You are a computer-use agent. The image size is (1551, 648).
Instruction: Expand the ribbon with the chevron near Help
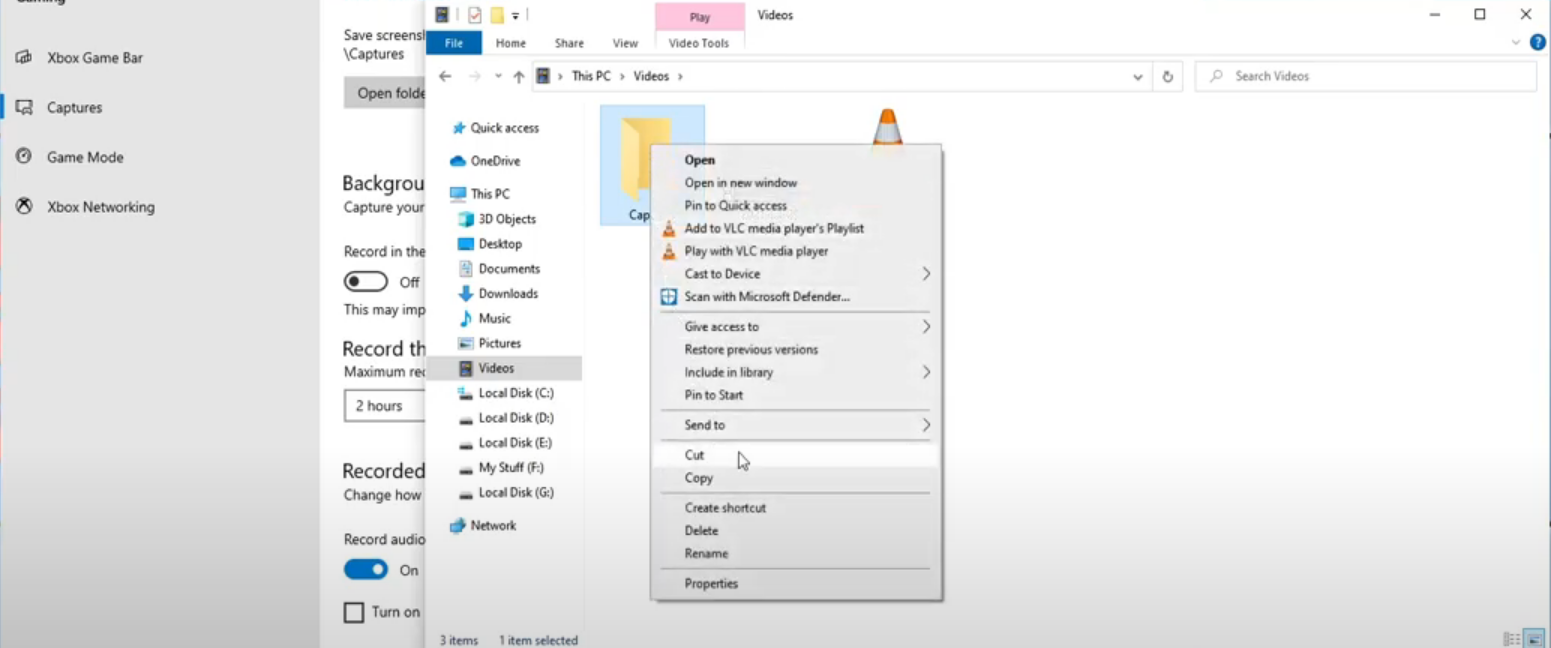tap(1516, 43)
